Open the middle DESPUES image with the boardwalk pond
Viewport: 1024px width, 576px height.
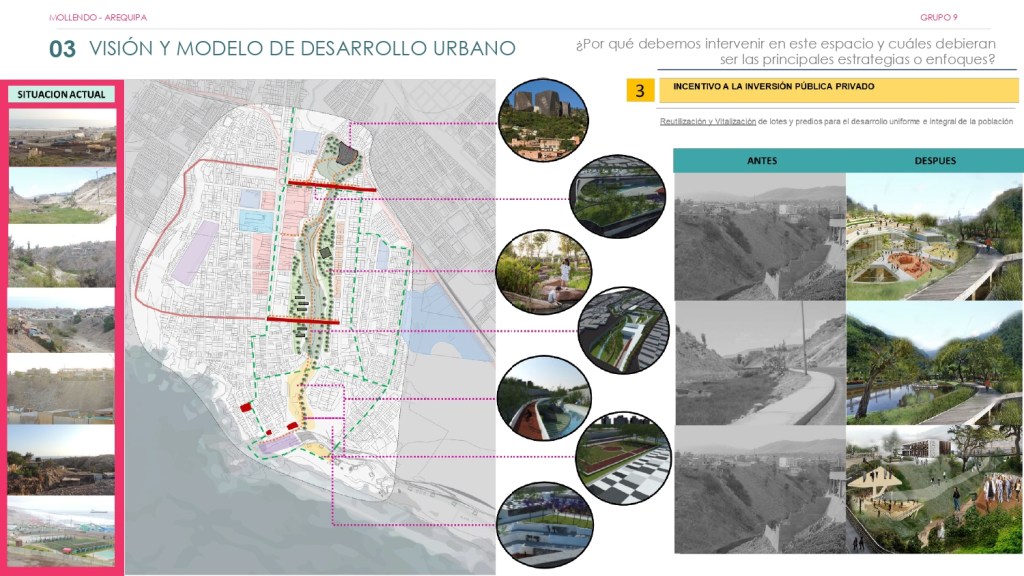(934, 363)
